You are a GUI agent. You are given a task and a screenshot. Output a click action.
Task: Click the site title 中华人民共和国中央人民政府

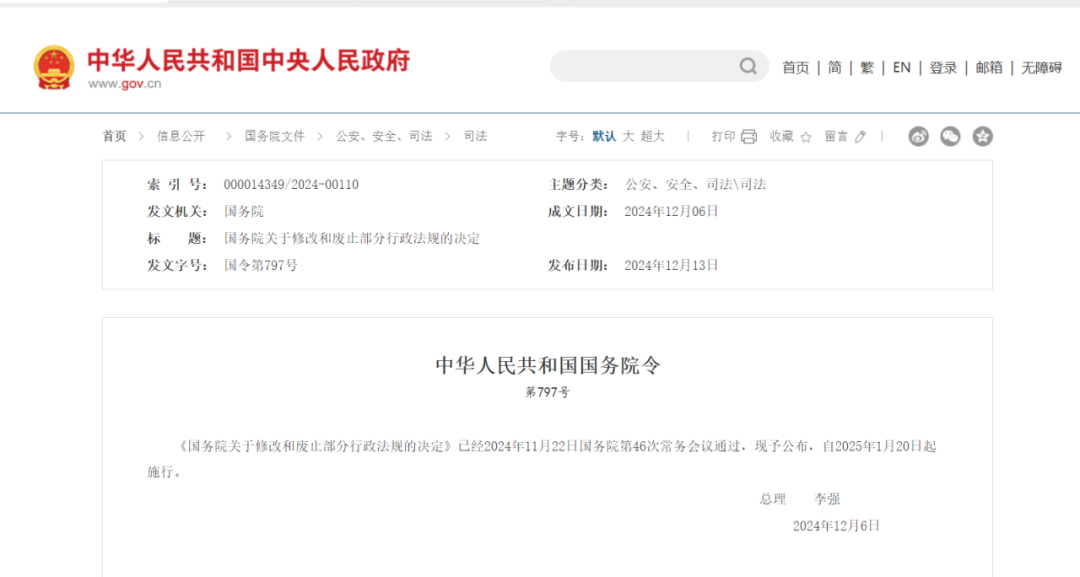tap(249, 61)
